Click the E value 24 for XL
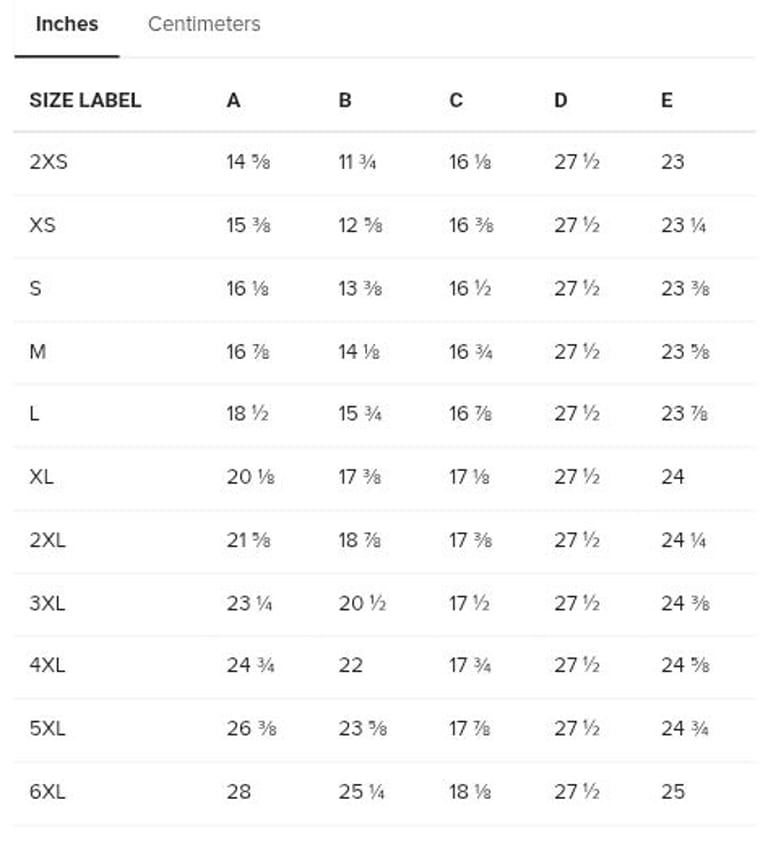This screenshot has height=862, width=768. [673, 477]
